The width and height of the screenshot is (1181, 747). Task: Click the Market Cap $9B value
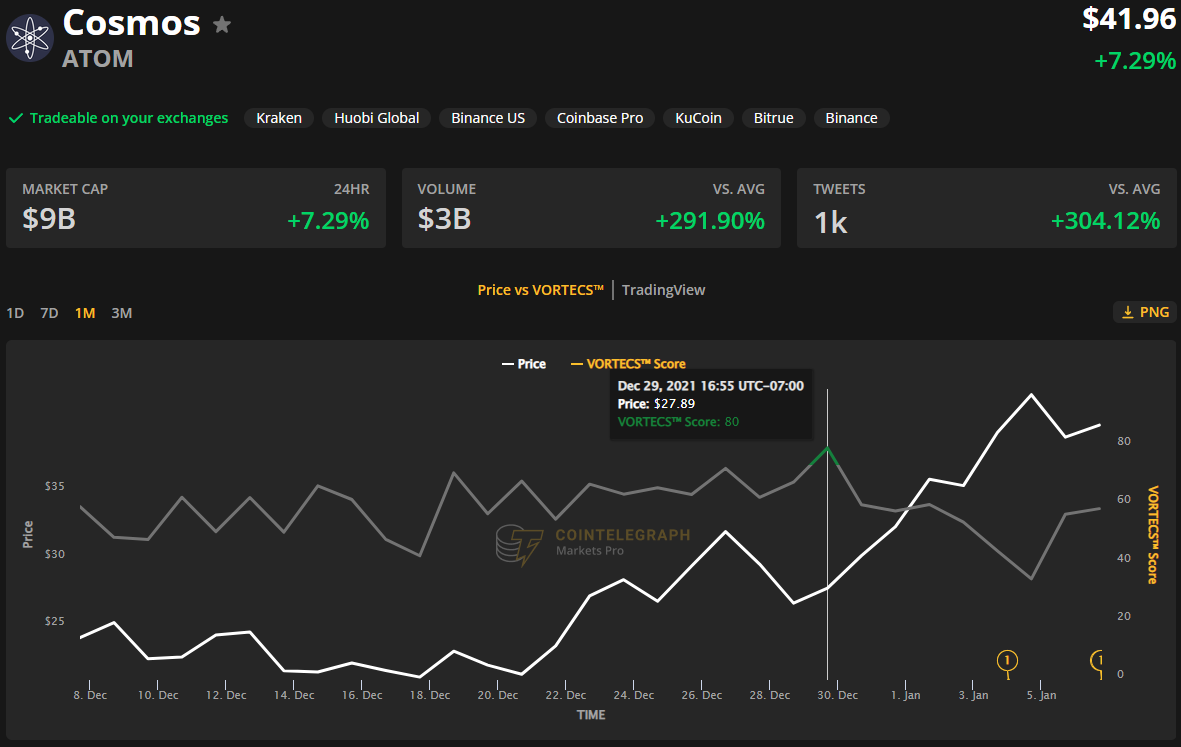point(49,219)
